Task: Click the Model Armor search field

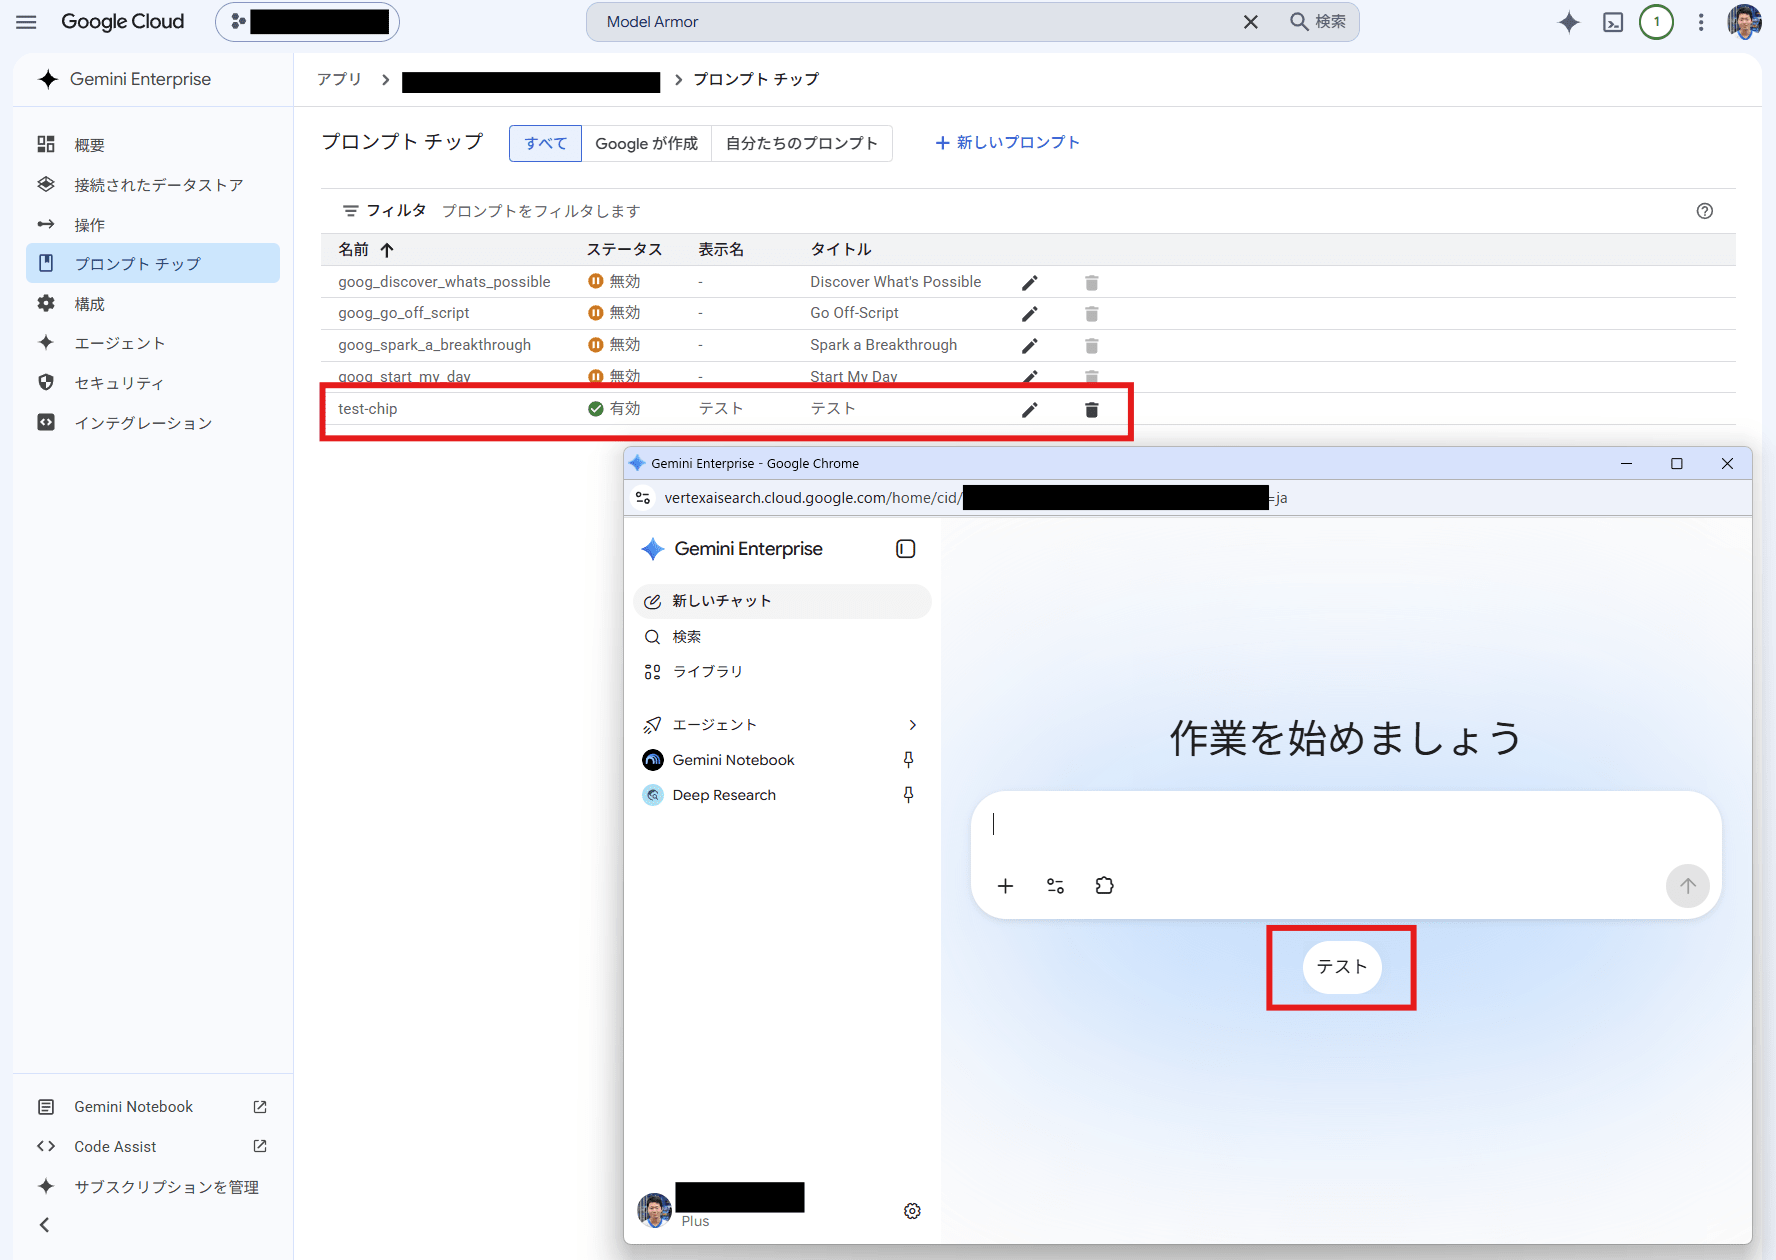Action: (915, 22)
